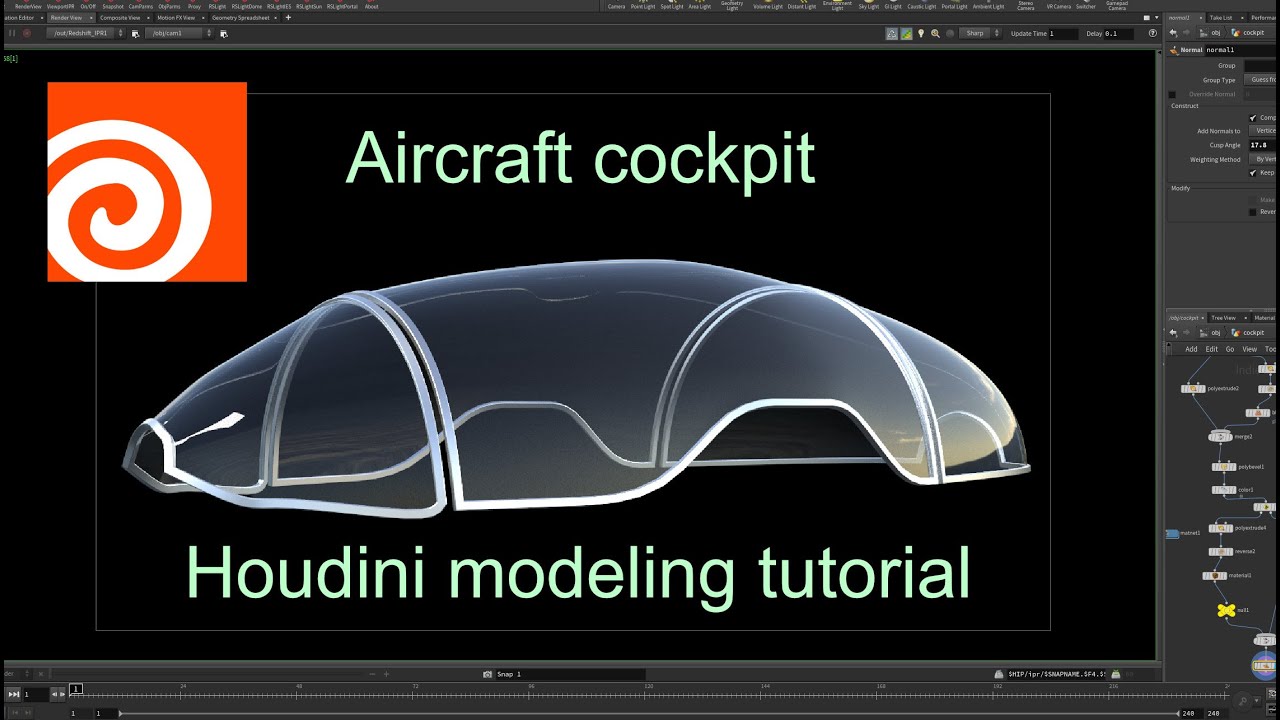The height and width of the screenshot is (720, 1280).
Task: Click the VR Camera shelf tool
Action: (x=1058, y=7)
